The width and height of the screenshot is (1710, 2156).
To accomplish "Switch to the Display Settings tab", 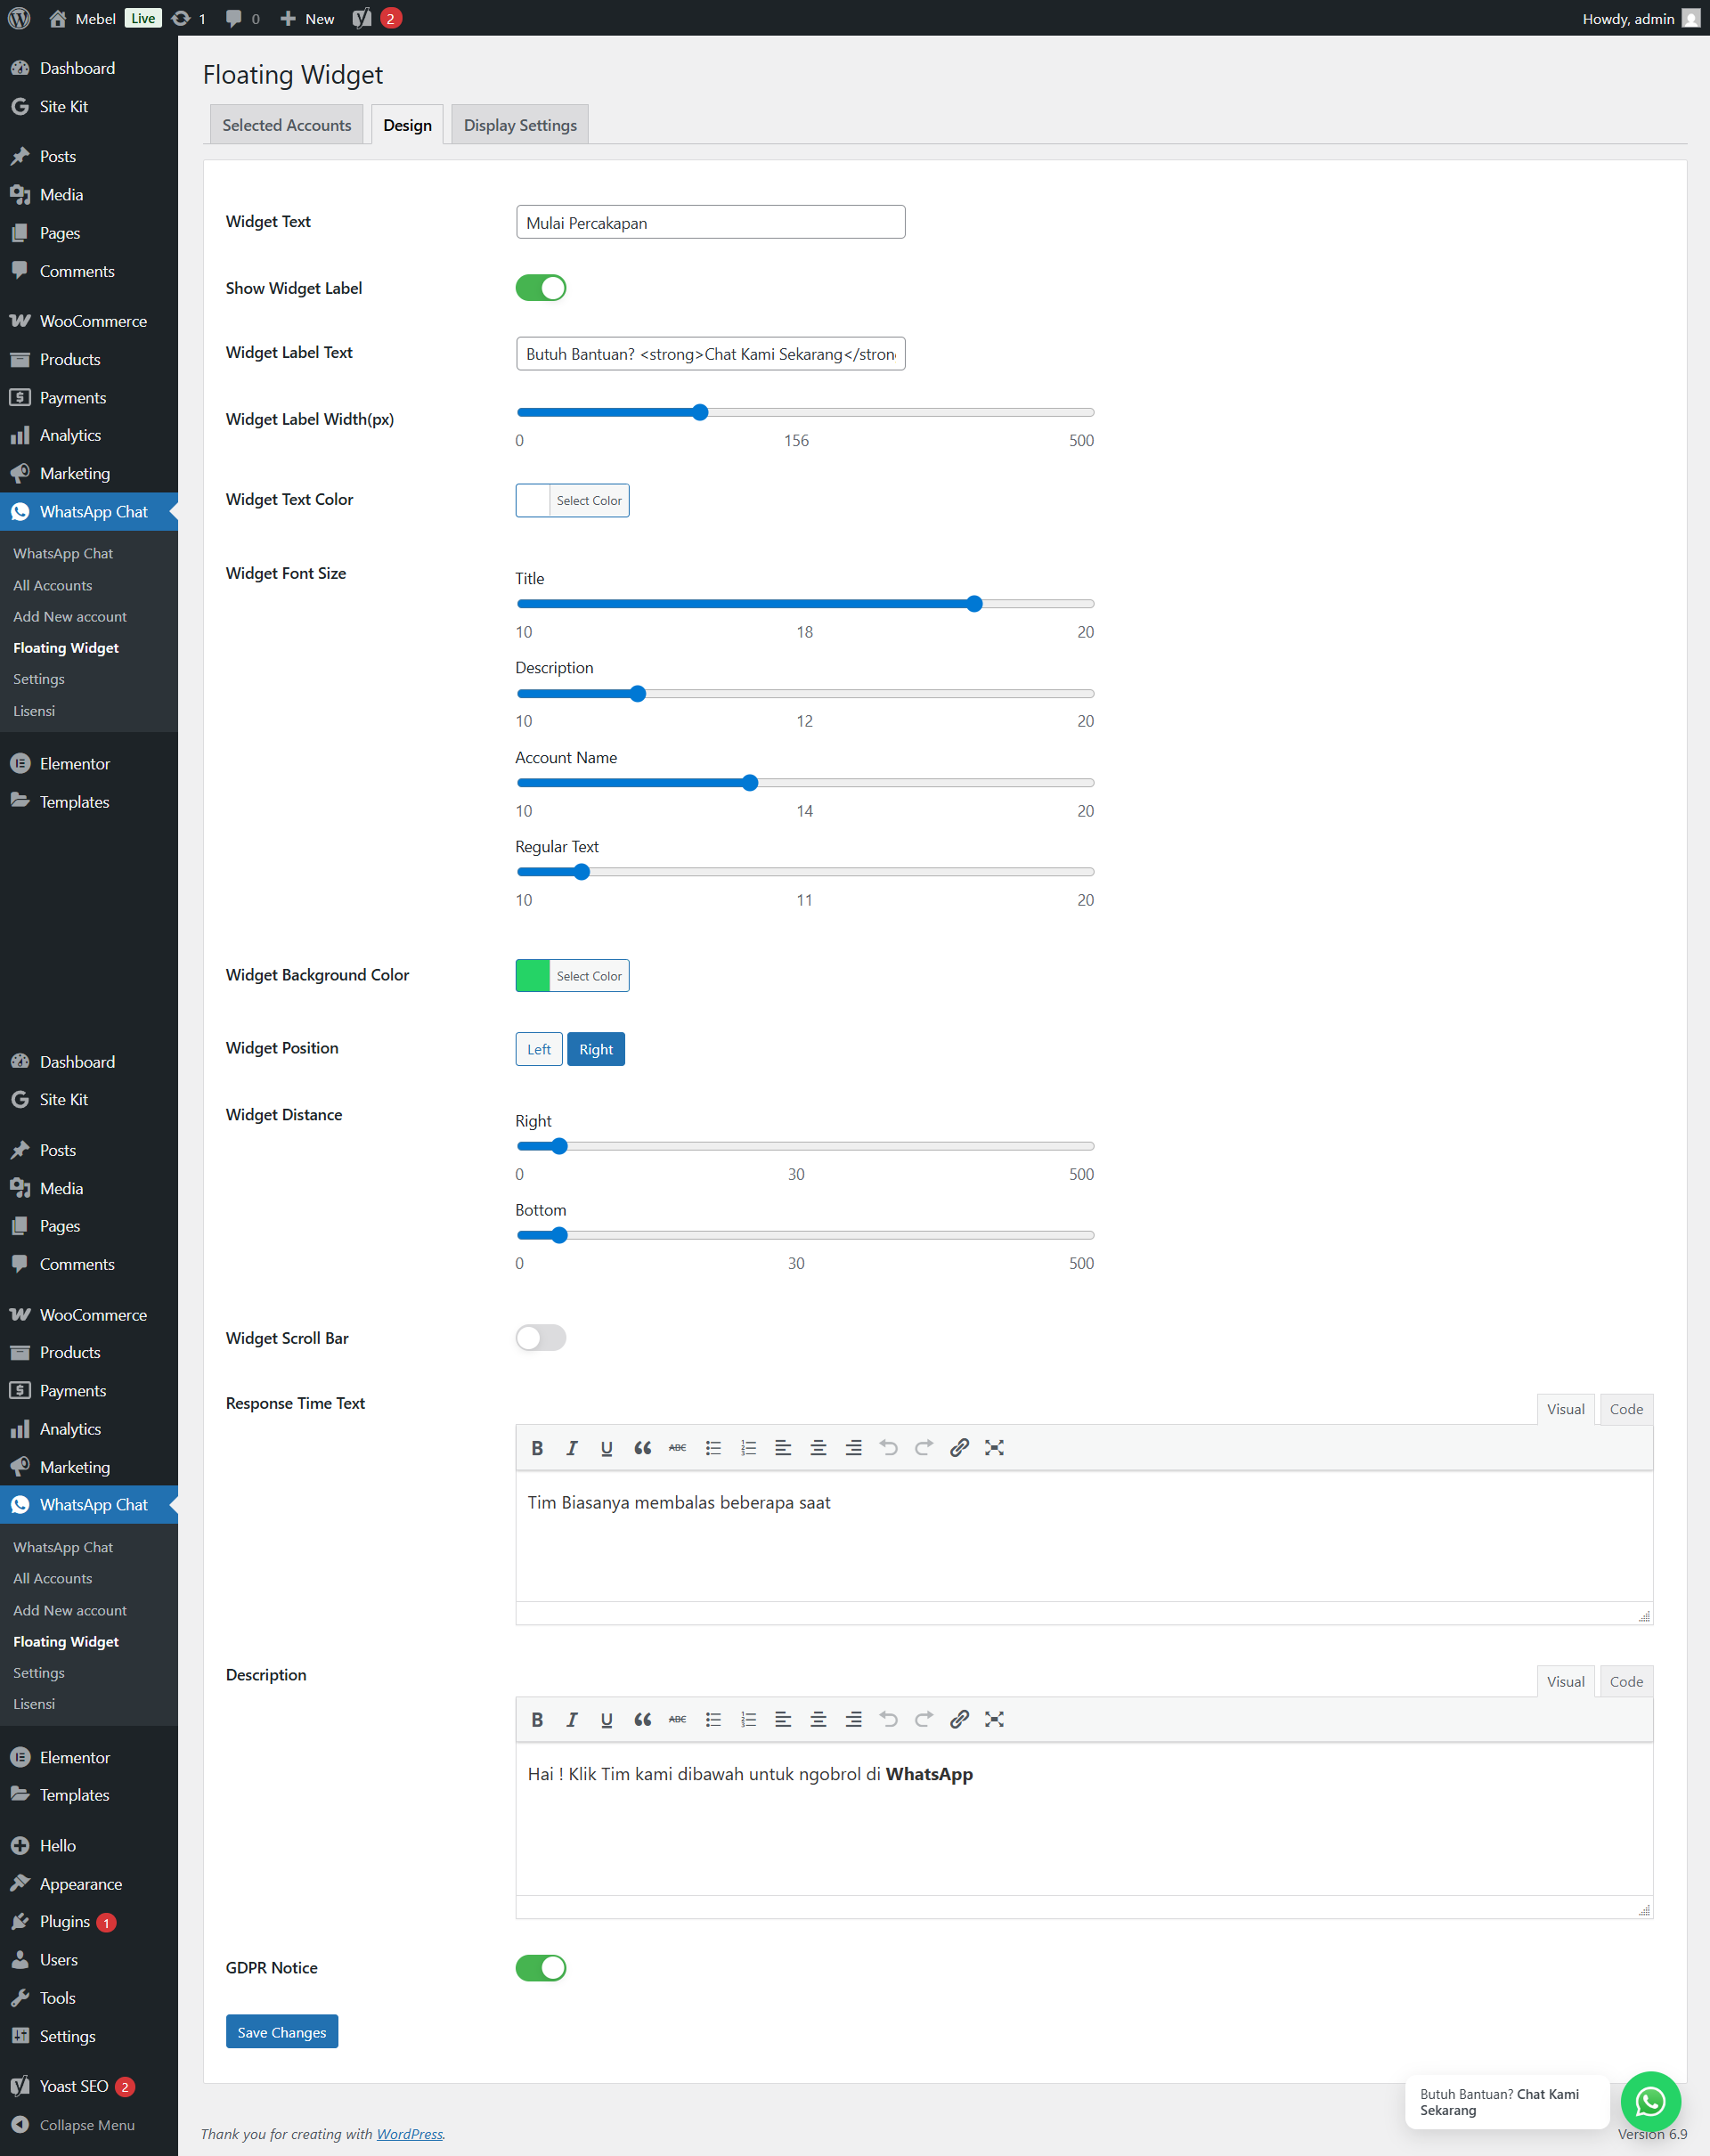I will coord(519,124).
